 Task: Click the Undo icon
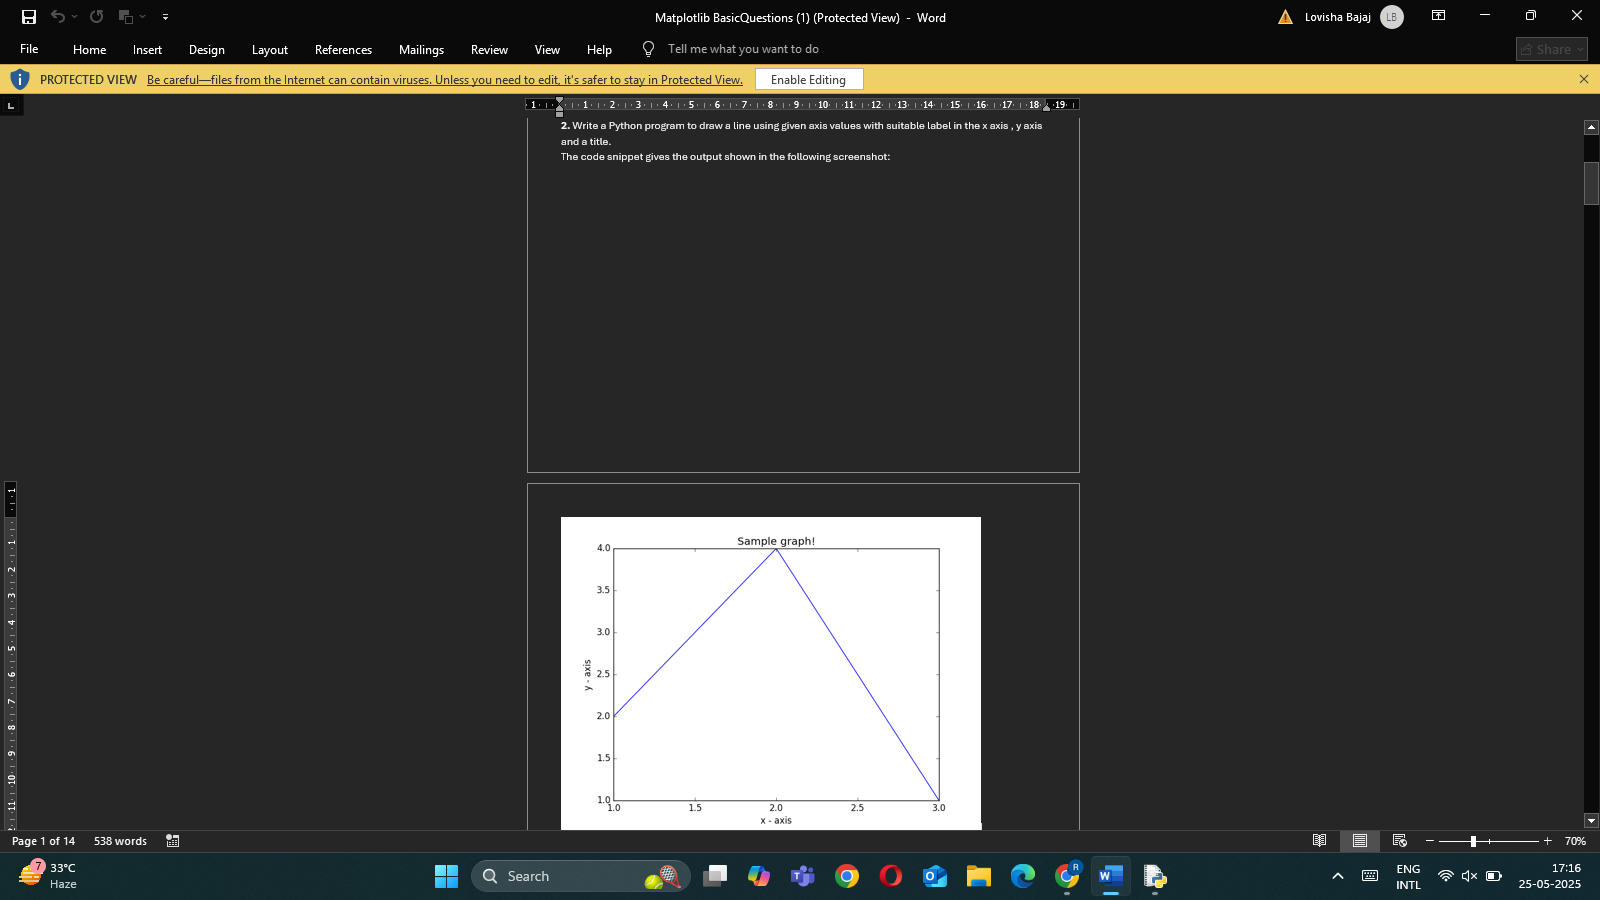[x=57, y=16]
